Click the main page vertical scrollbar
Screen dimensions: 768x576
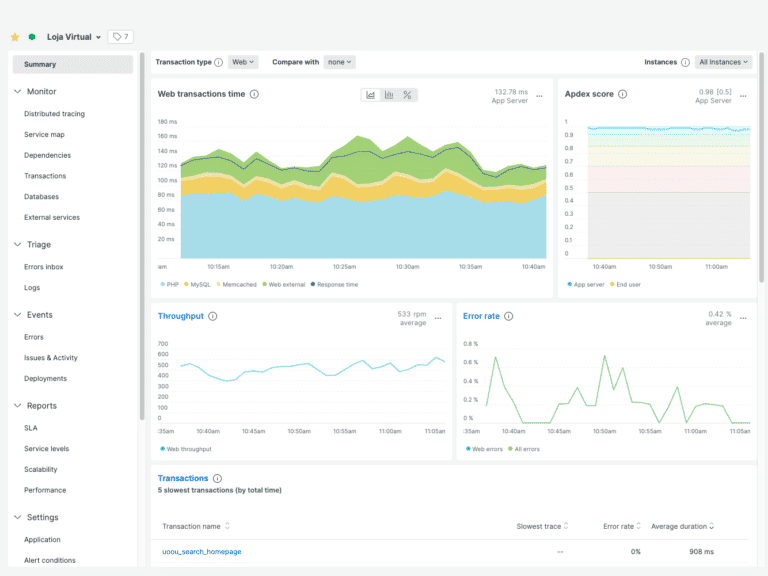(x=762, y=167)
